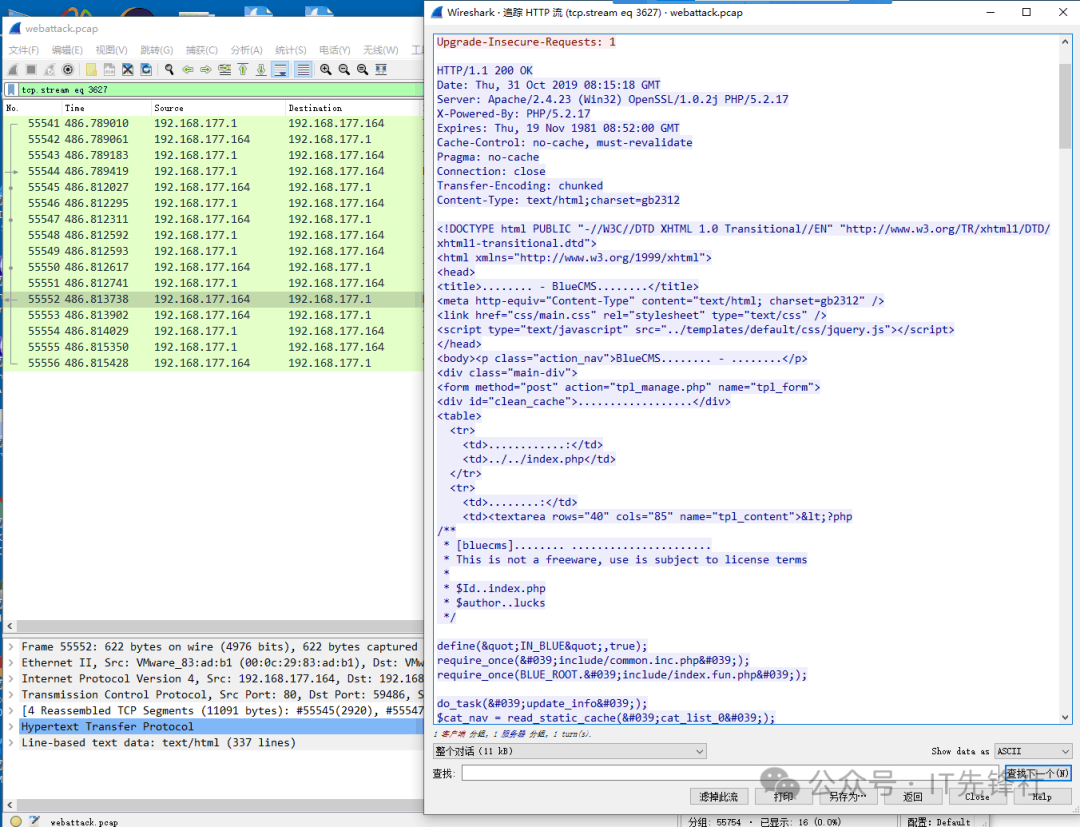This screenshot has width=1080, height=827.
Task: Click expert information circle in status bar
Action: [15, 821]
